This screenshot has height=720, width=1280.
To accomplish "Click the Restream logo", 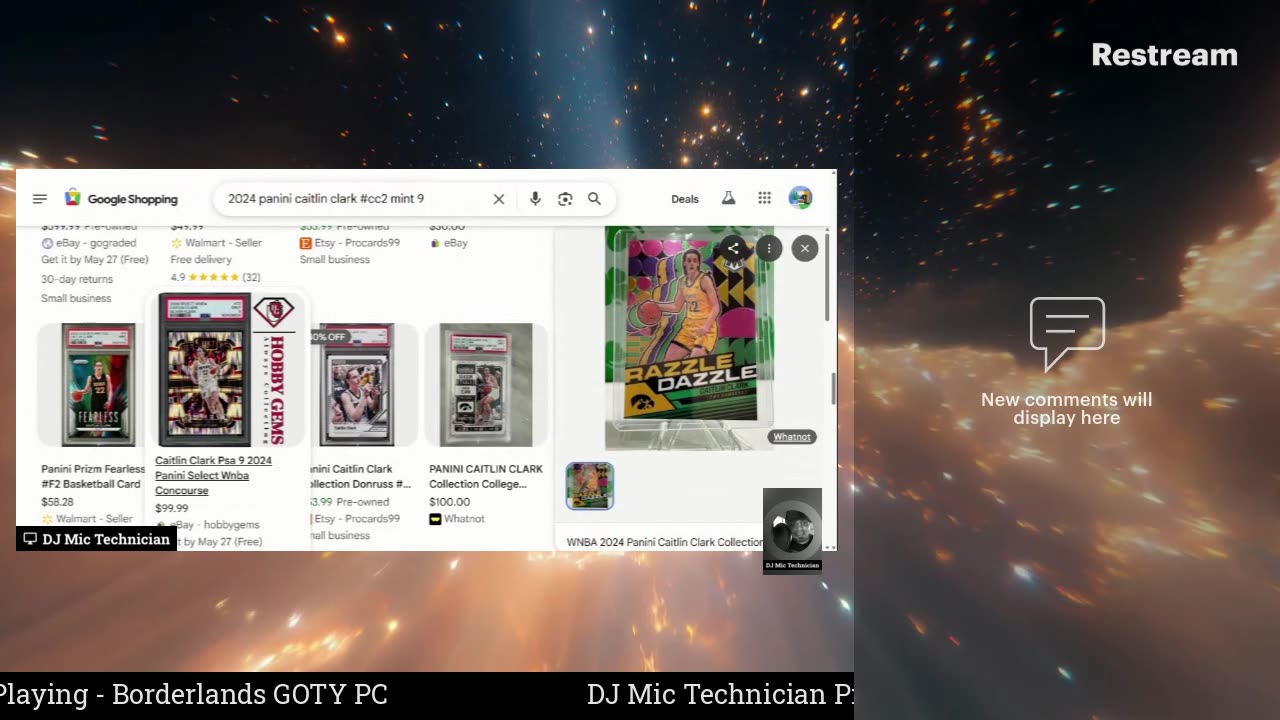I will (x=1164, y=55).
